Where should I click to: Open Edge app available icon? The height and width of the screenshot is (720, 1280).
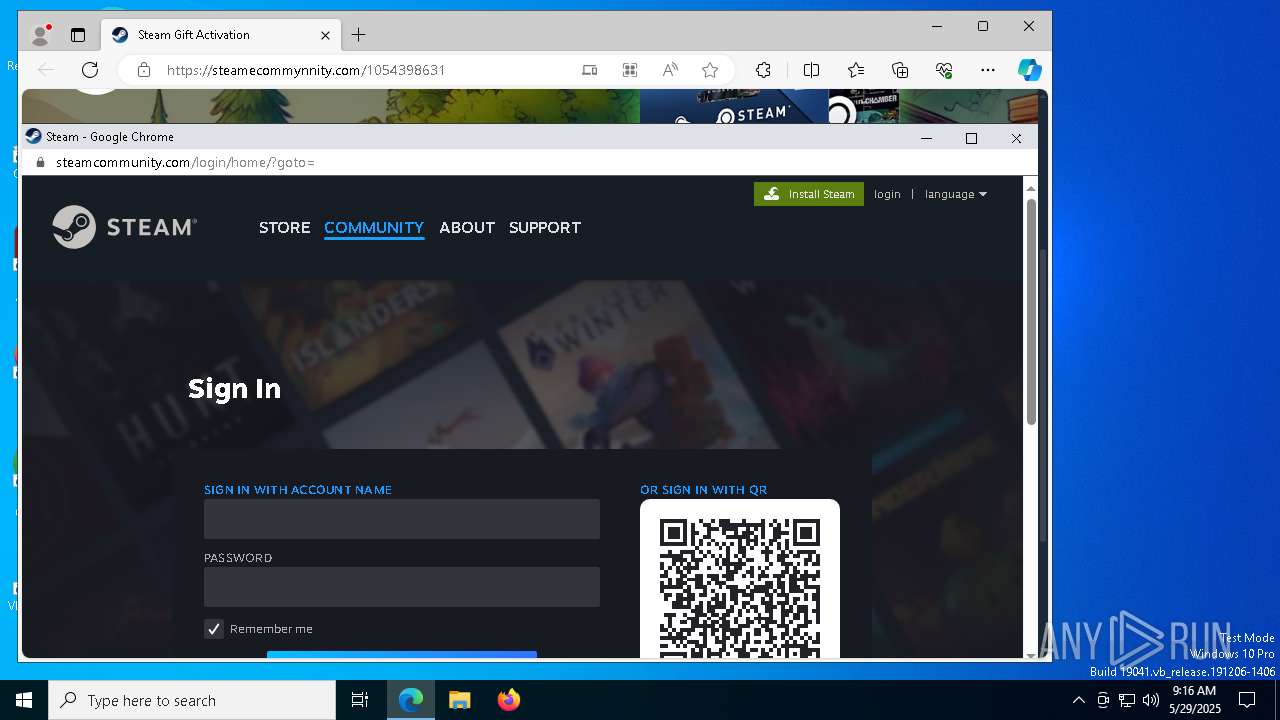tap(590, 70)
